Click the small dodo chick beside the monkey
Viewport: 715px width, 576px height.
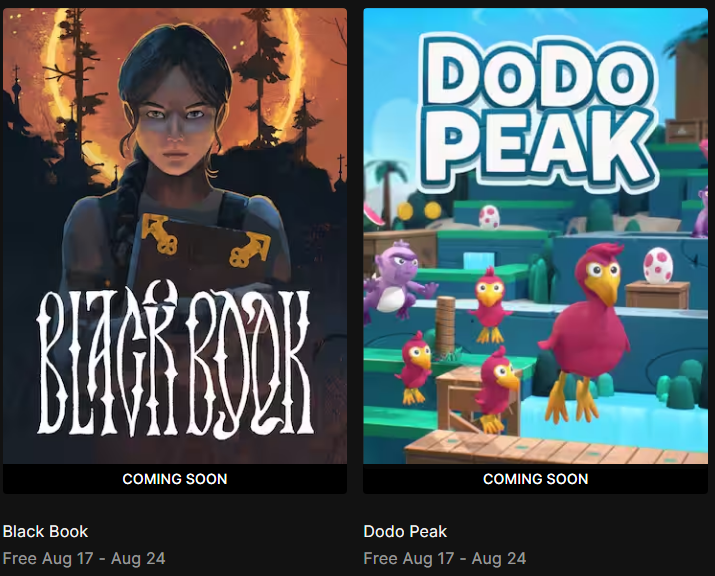click(x=490, y=305)
